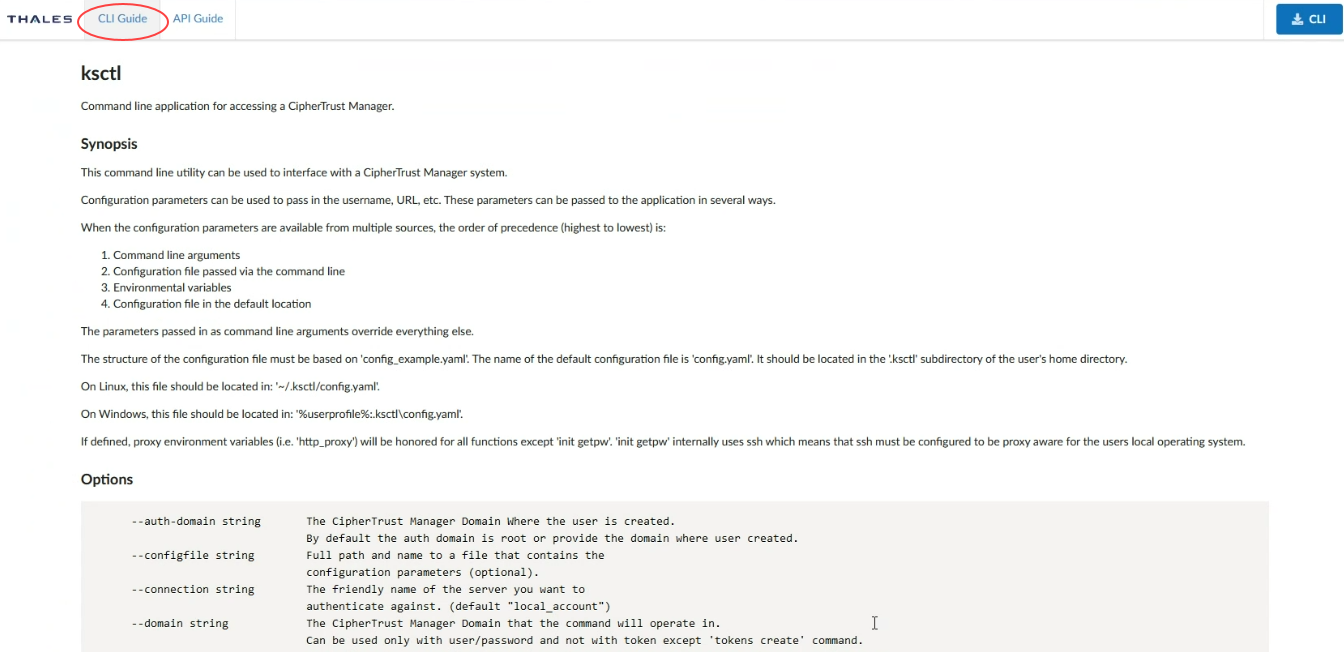Image resolution: width=1344 pixels, height=652 pixels.
Task: Click the Thales logo in the top bar
Action: click(40, 18)
